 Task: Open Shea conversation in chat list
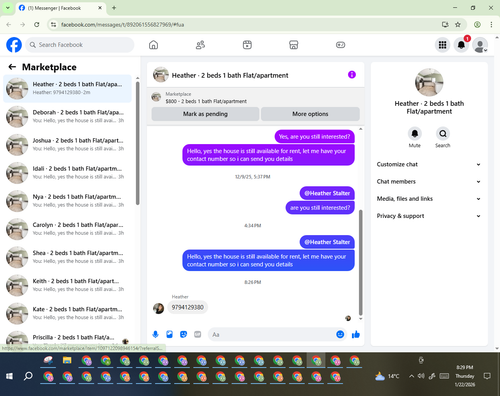[x=67, y=257]
